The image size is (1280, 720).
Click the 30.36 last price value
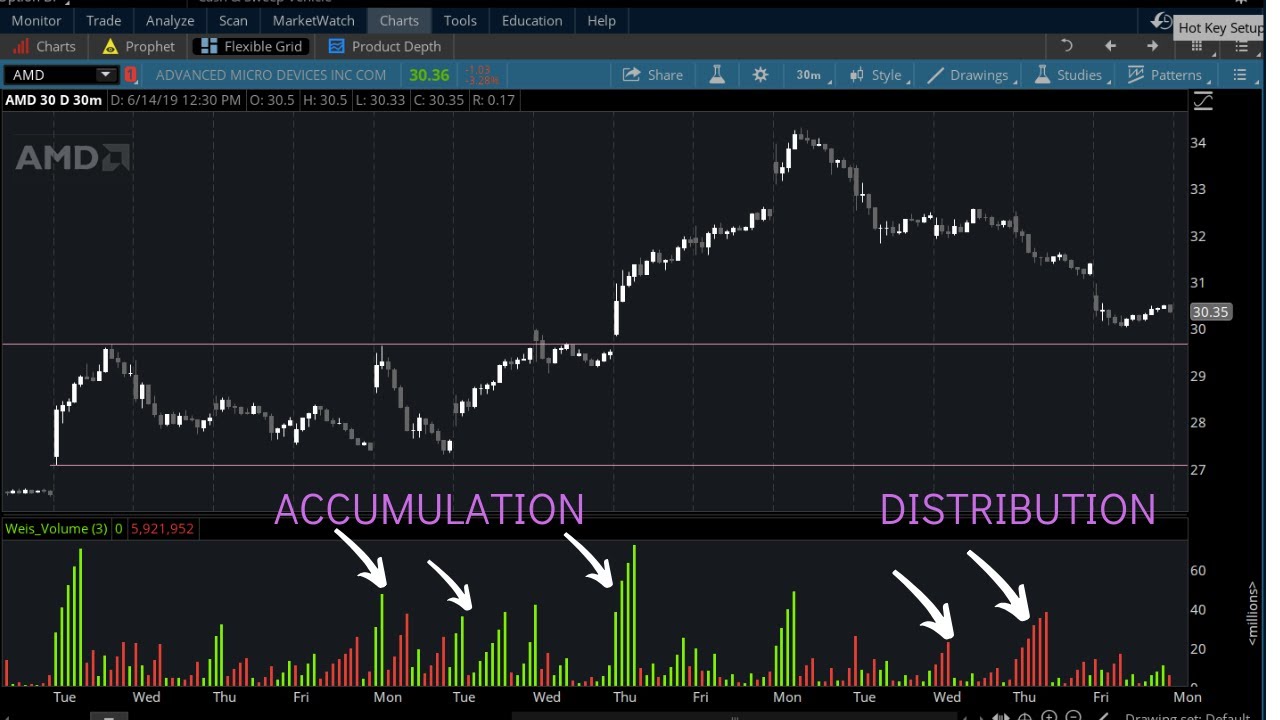(x=429, y=75)
